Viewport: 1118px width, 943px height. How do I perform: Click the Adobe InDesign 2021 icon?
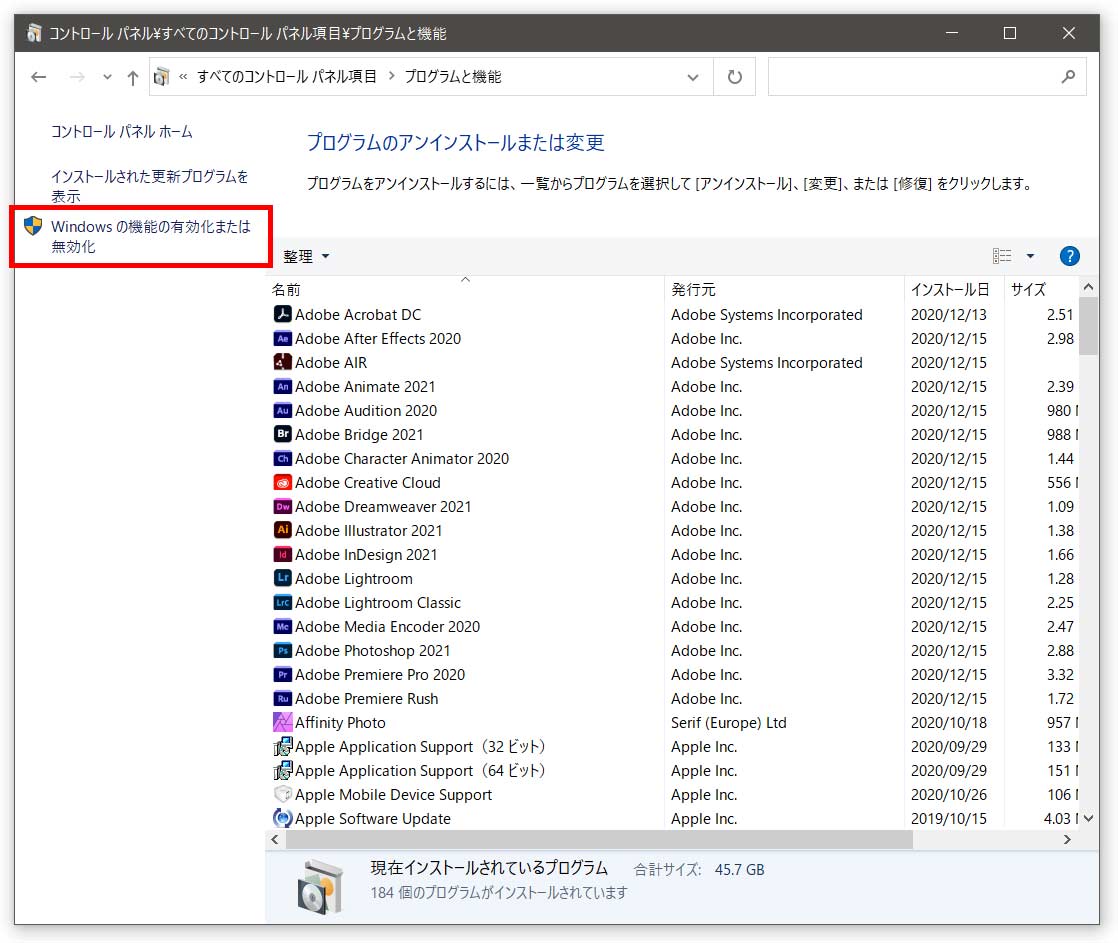(282, 555)
